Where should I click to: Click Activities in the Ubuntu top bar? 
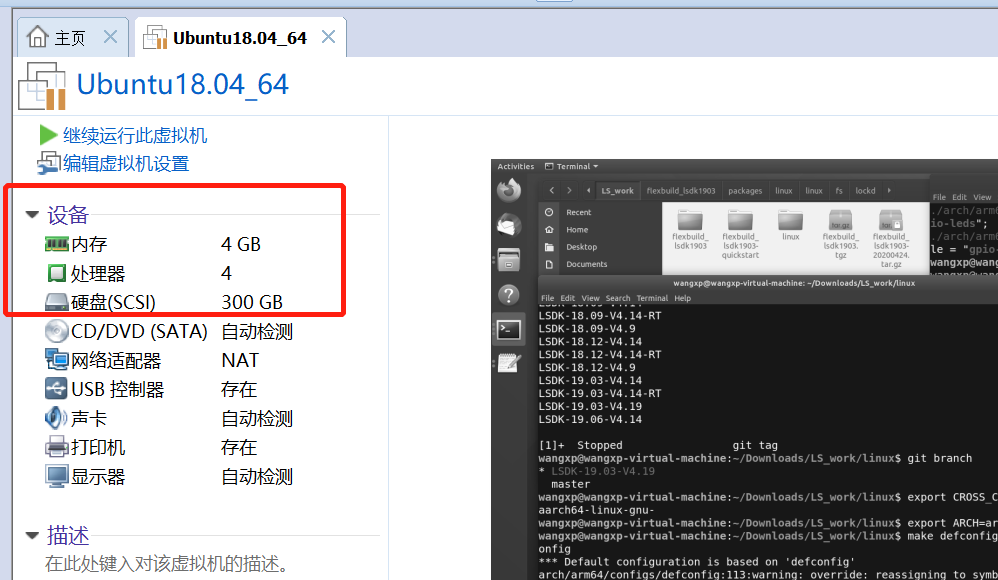point(517,166)
